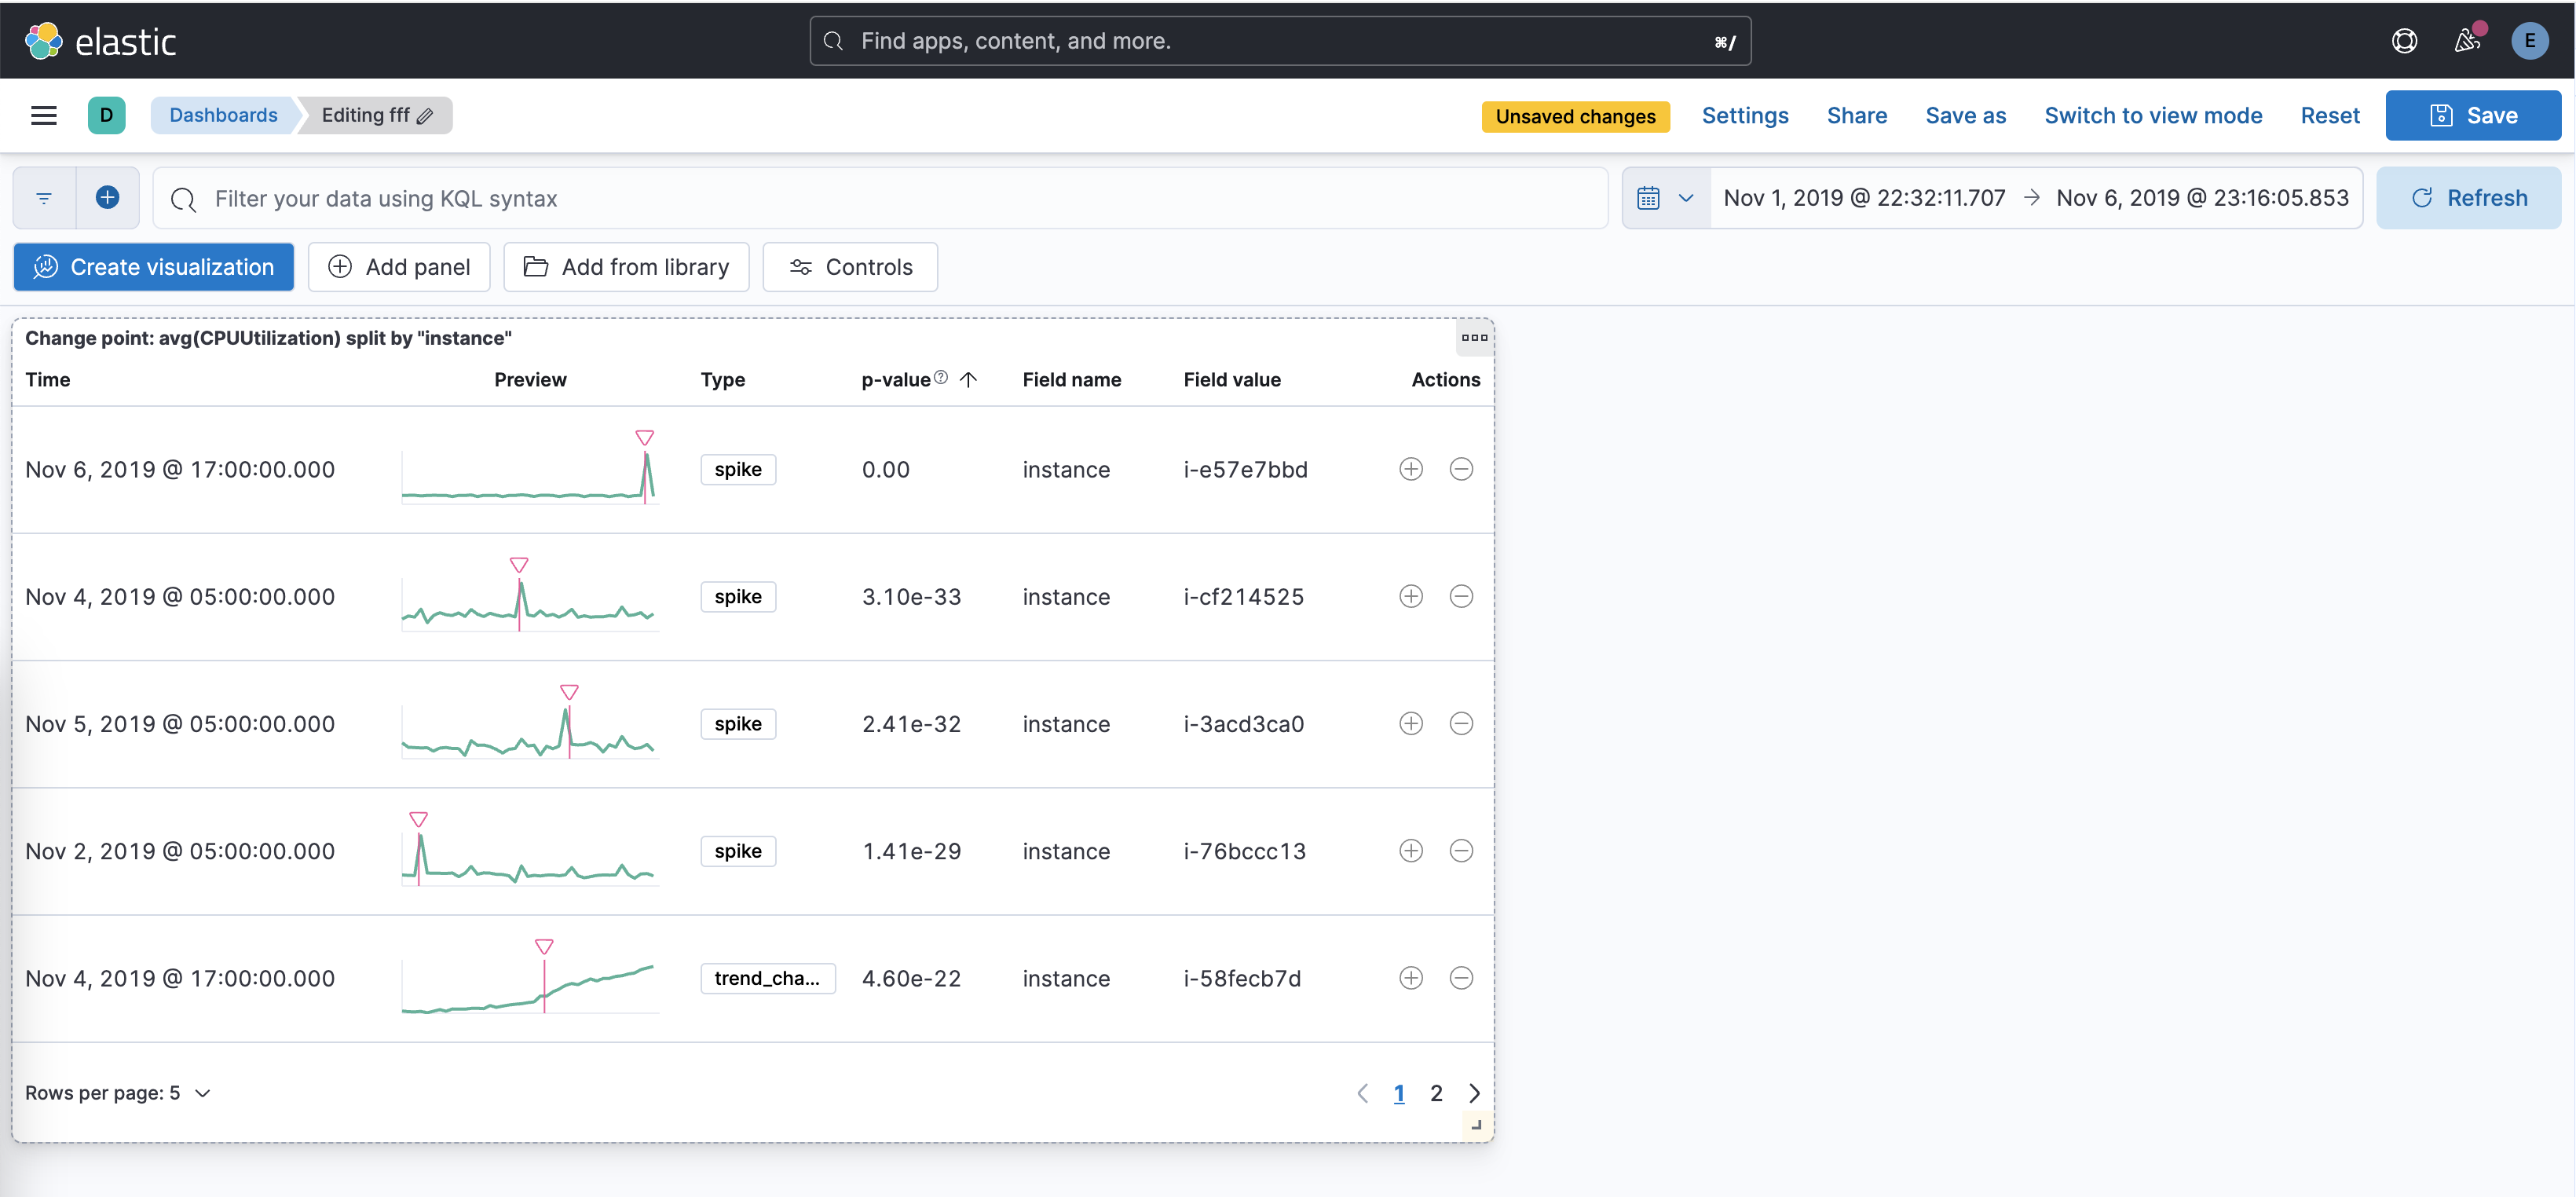Add a filter with the plus icon
Image resolution: width=2576 pixels, height=1197 pixels.
[x=107, y=198]
